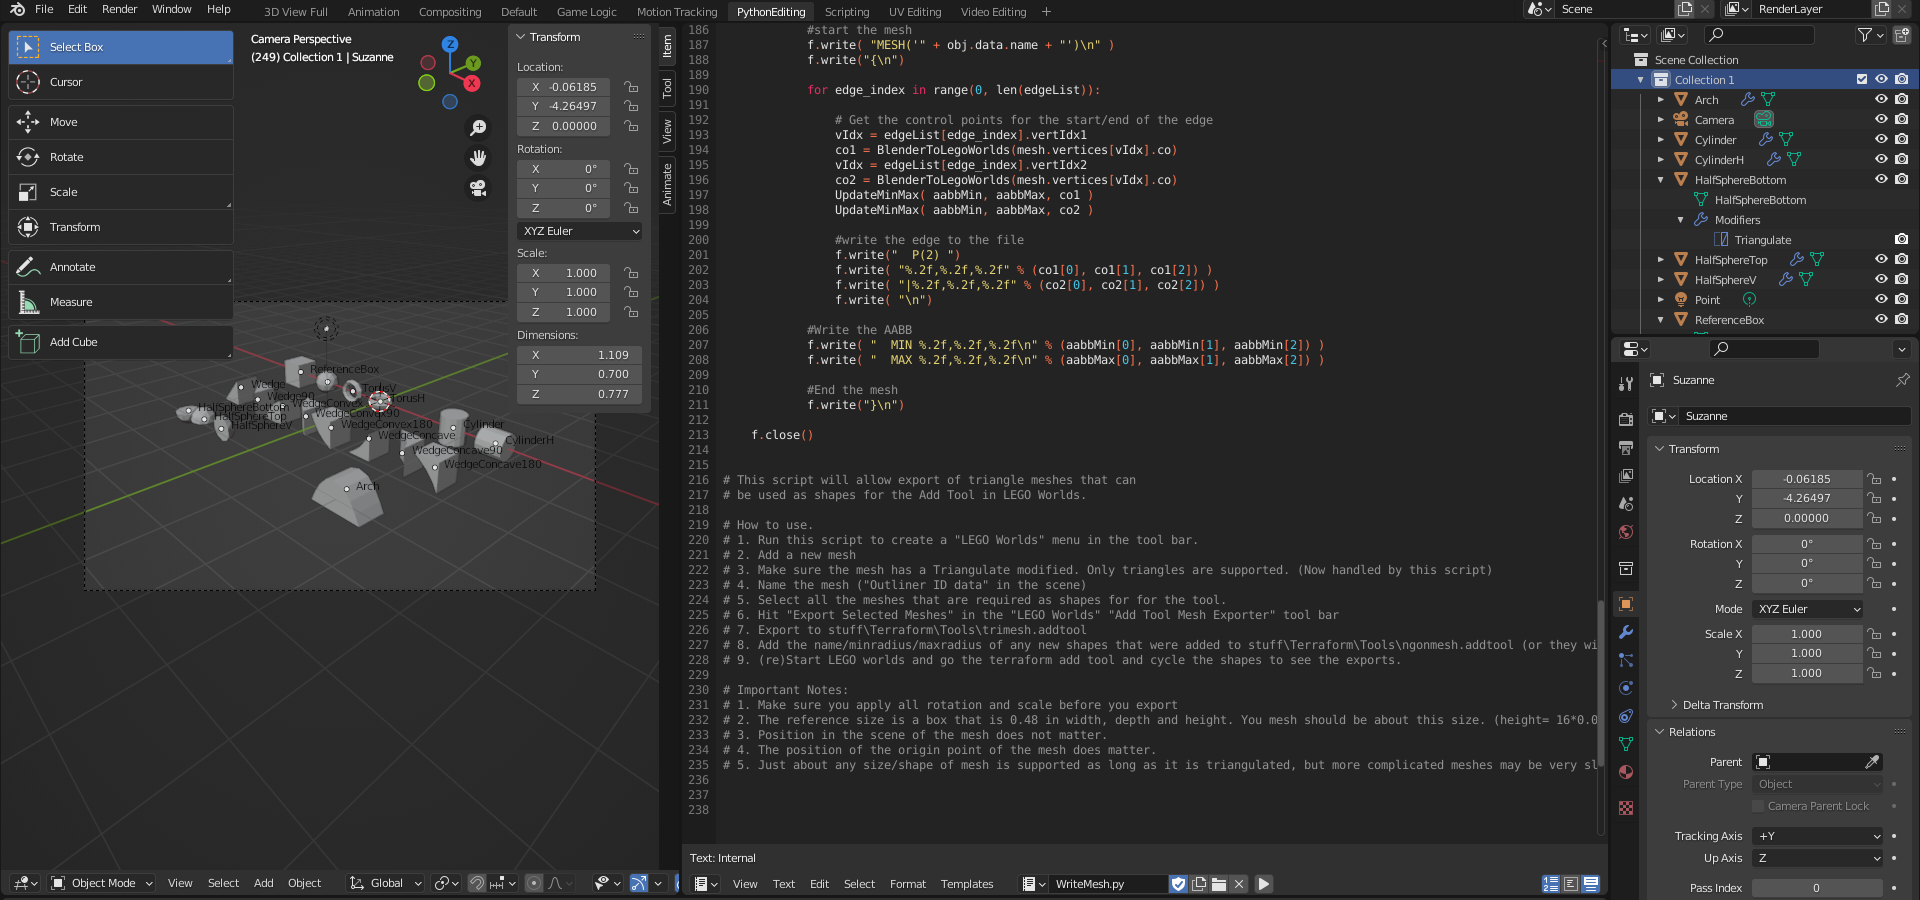
Task: Click the Select Box tool button
Action: pos(121,47)
